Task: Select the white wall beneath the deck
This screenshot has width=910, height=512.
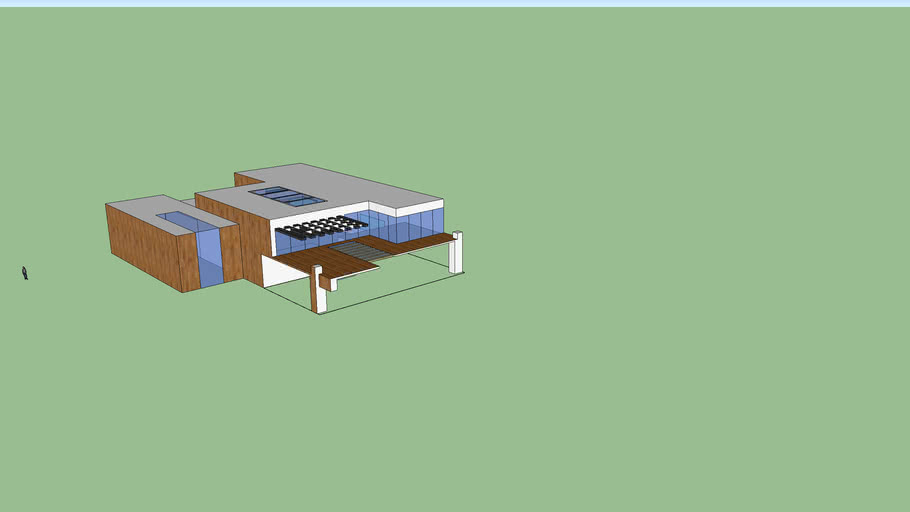Action: click(x=279, y=270)
